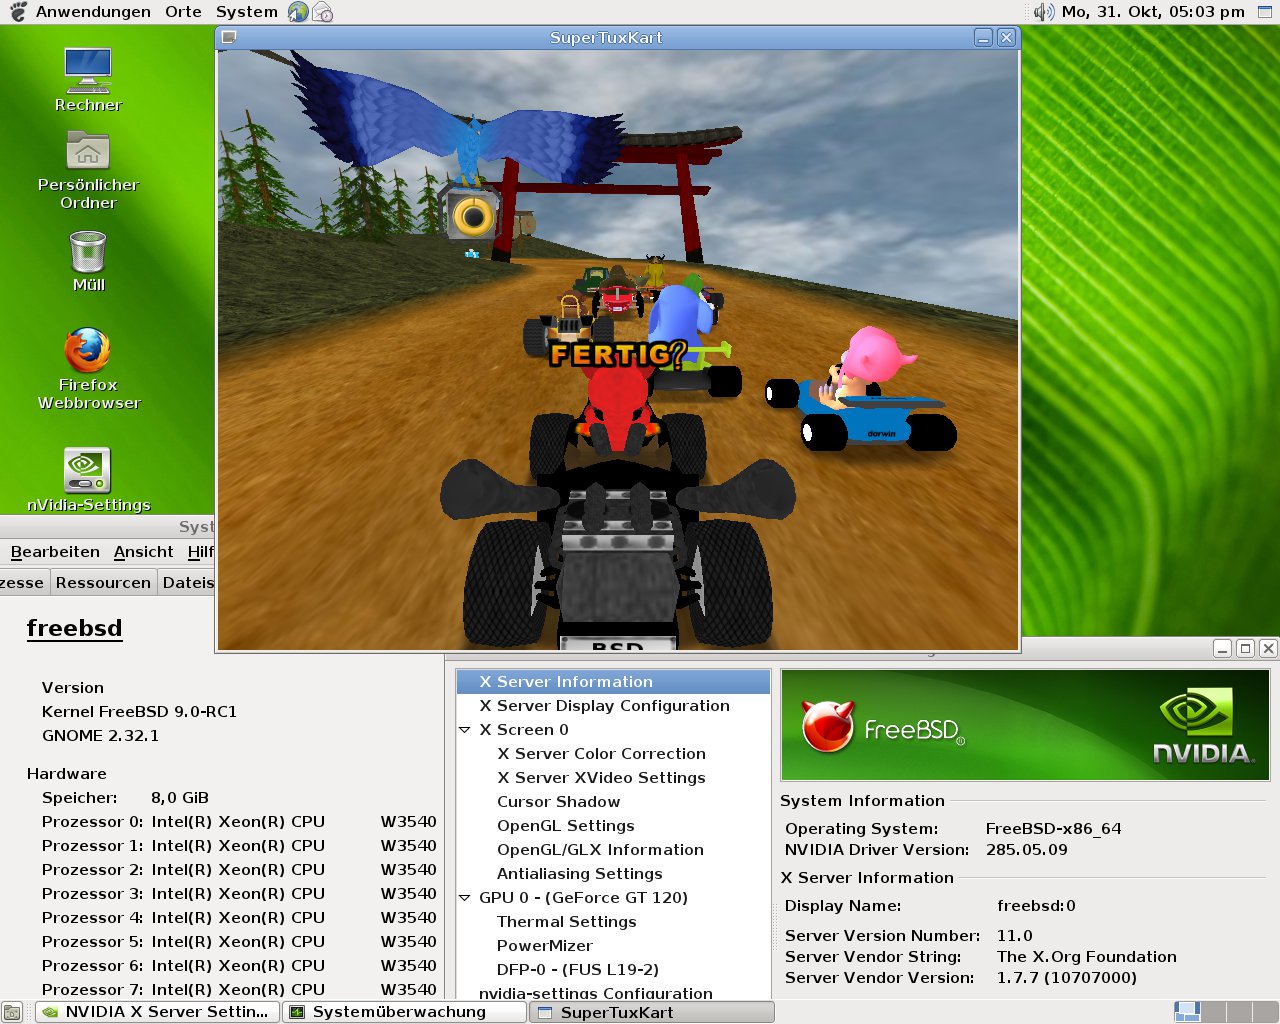The height and width of the screenshot is (1024, 1280).
Task: Select X Server Information in the tree
Action: click(613, 682)
